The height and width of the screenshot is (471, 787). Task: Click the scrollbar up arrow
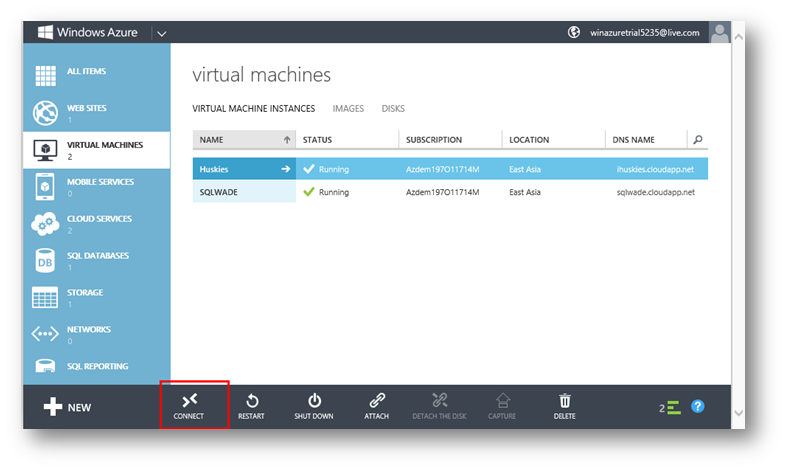click(738, 37)
